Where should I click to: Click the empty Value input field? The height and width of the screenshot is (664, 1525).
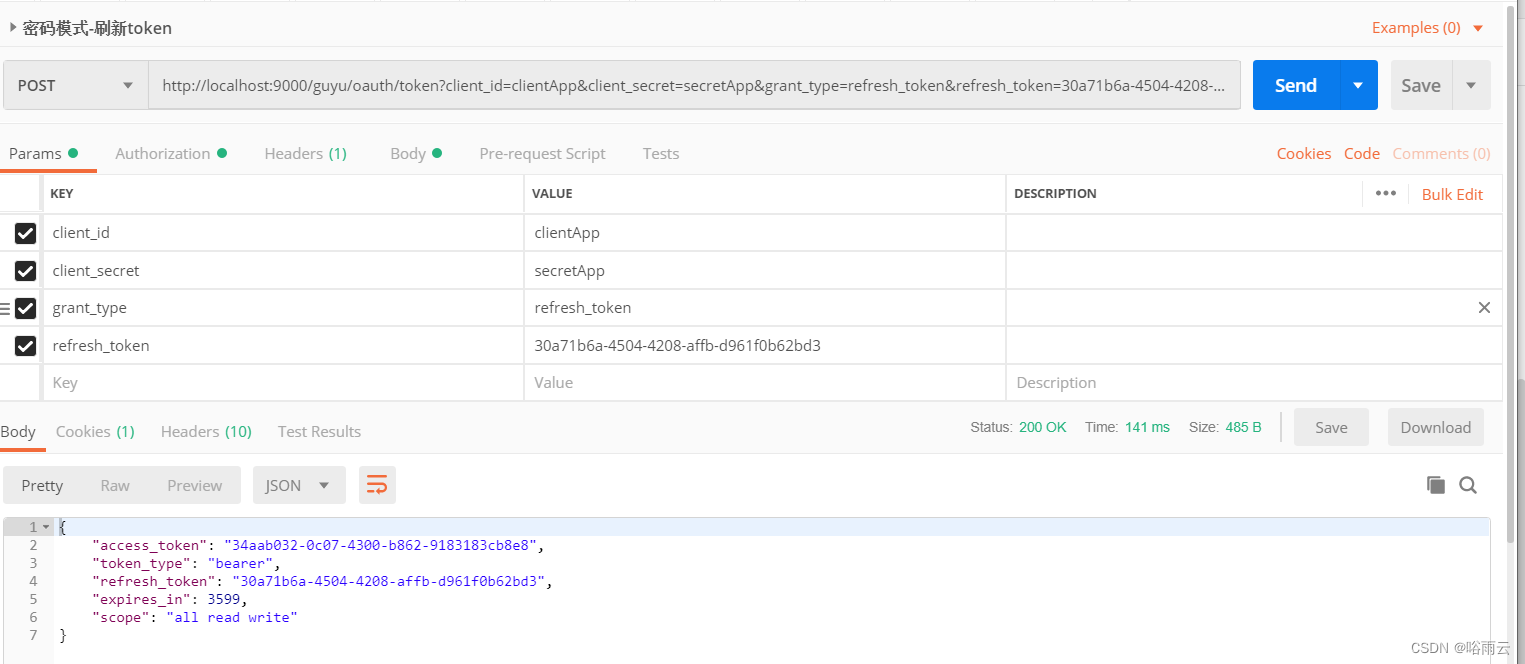(765, 383)
